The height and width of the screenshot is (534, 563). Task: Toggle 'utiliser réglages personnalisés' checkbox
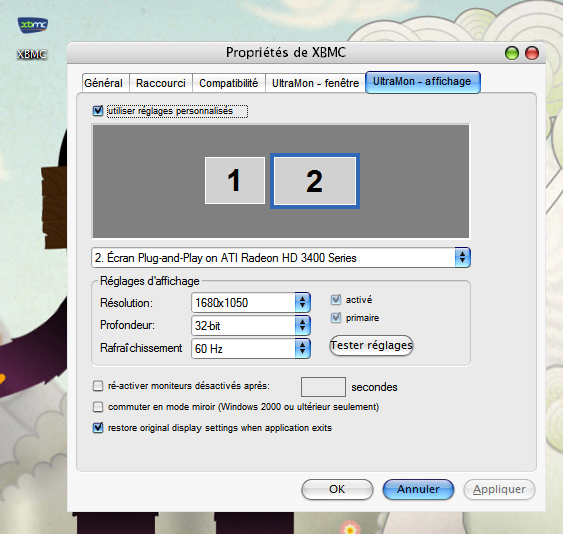tap(98, 111)
